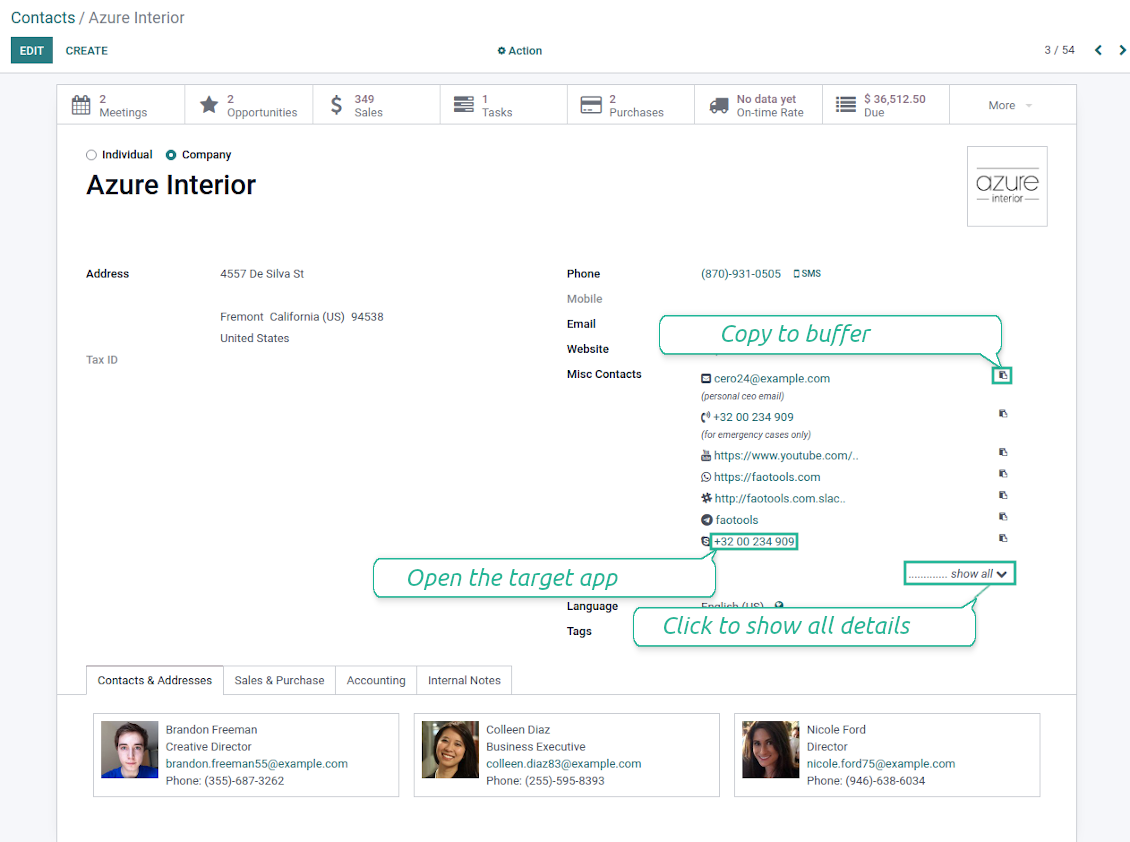Click the On-time Rate truck icon

pos(719,105)
